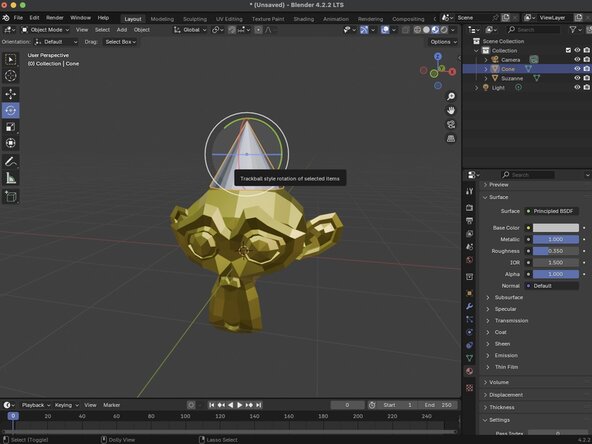Activate the Cursor tool

point(11,76)
